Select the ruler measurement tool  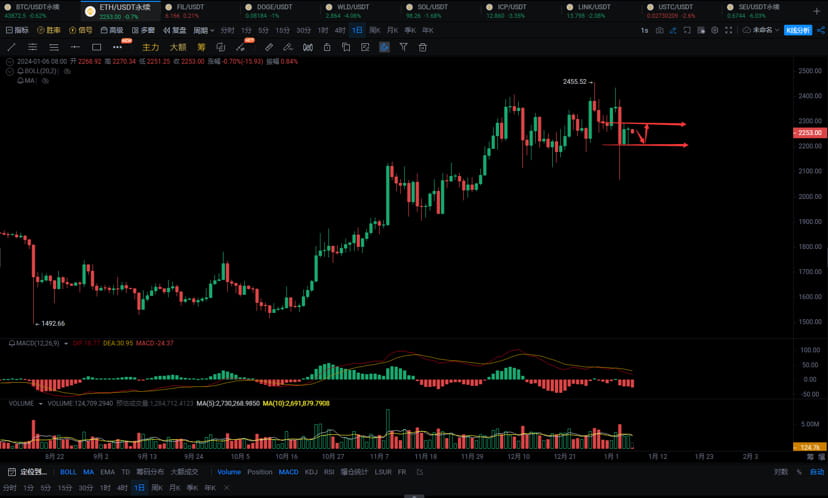pyautogui.click(x=269, y=48)
